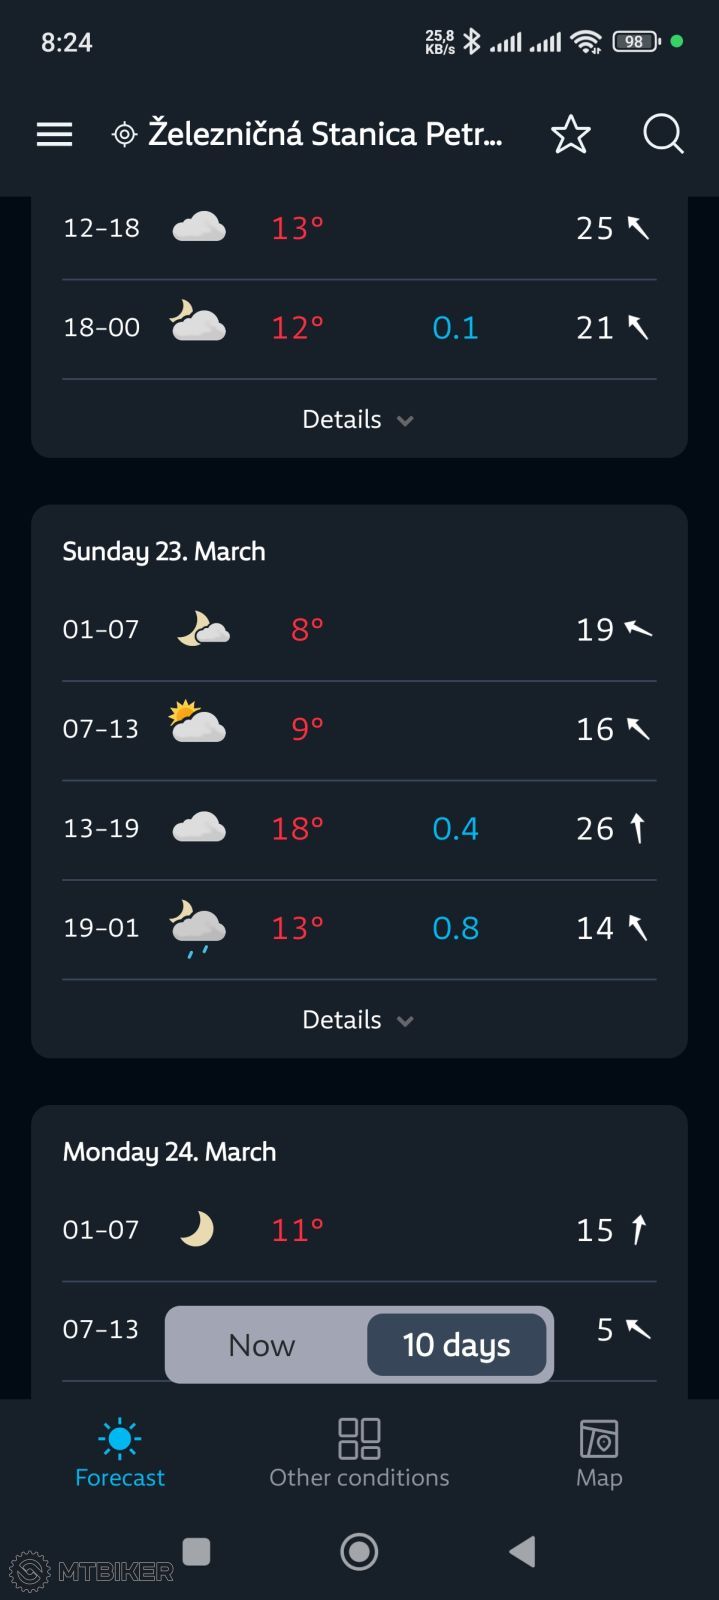Expand Details above Sunday card
The width and height of the screenshot is (719, 1600).
342,420
